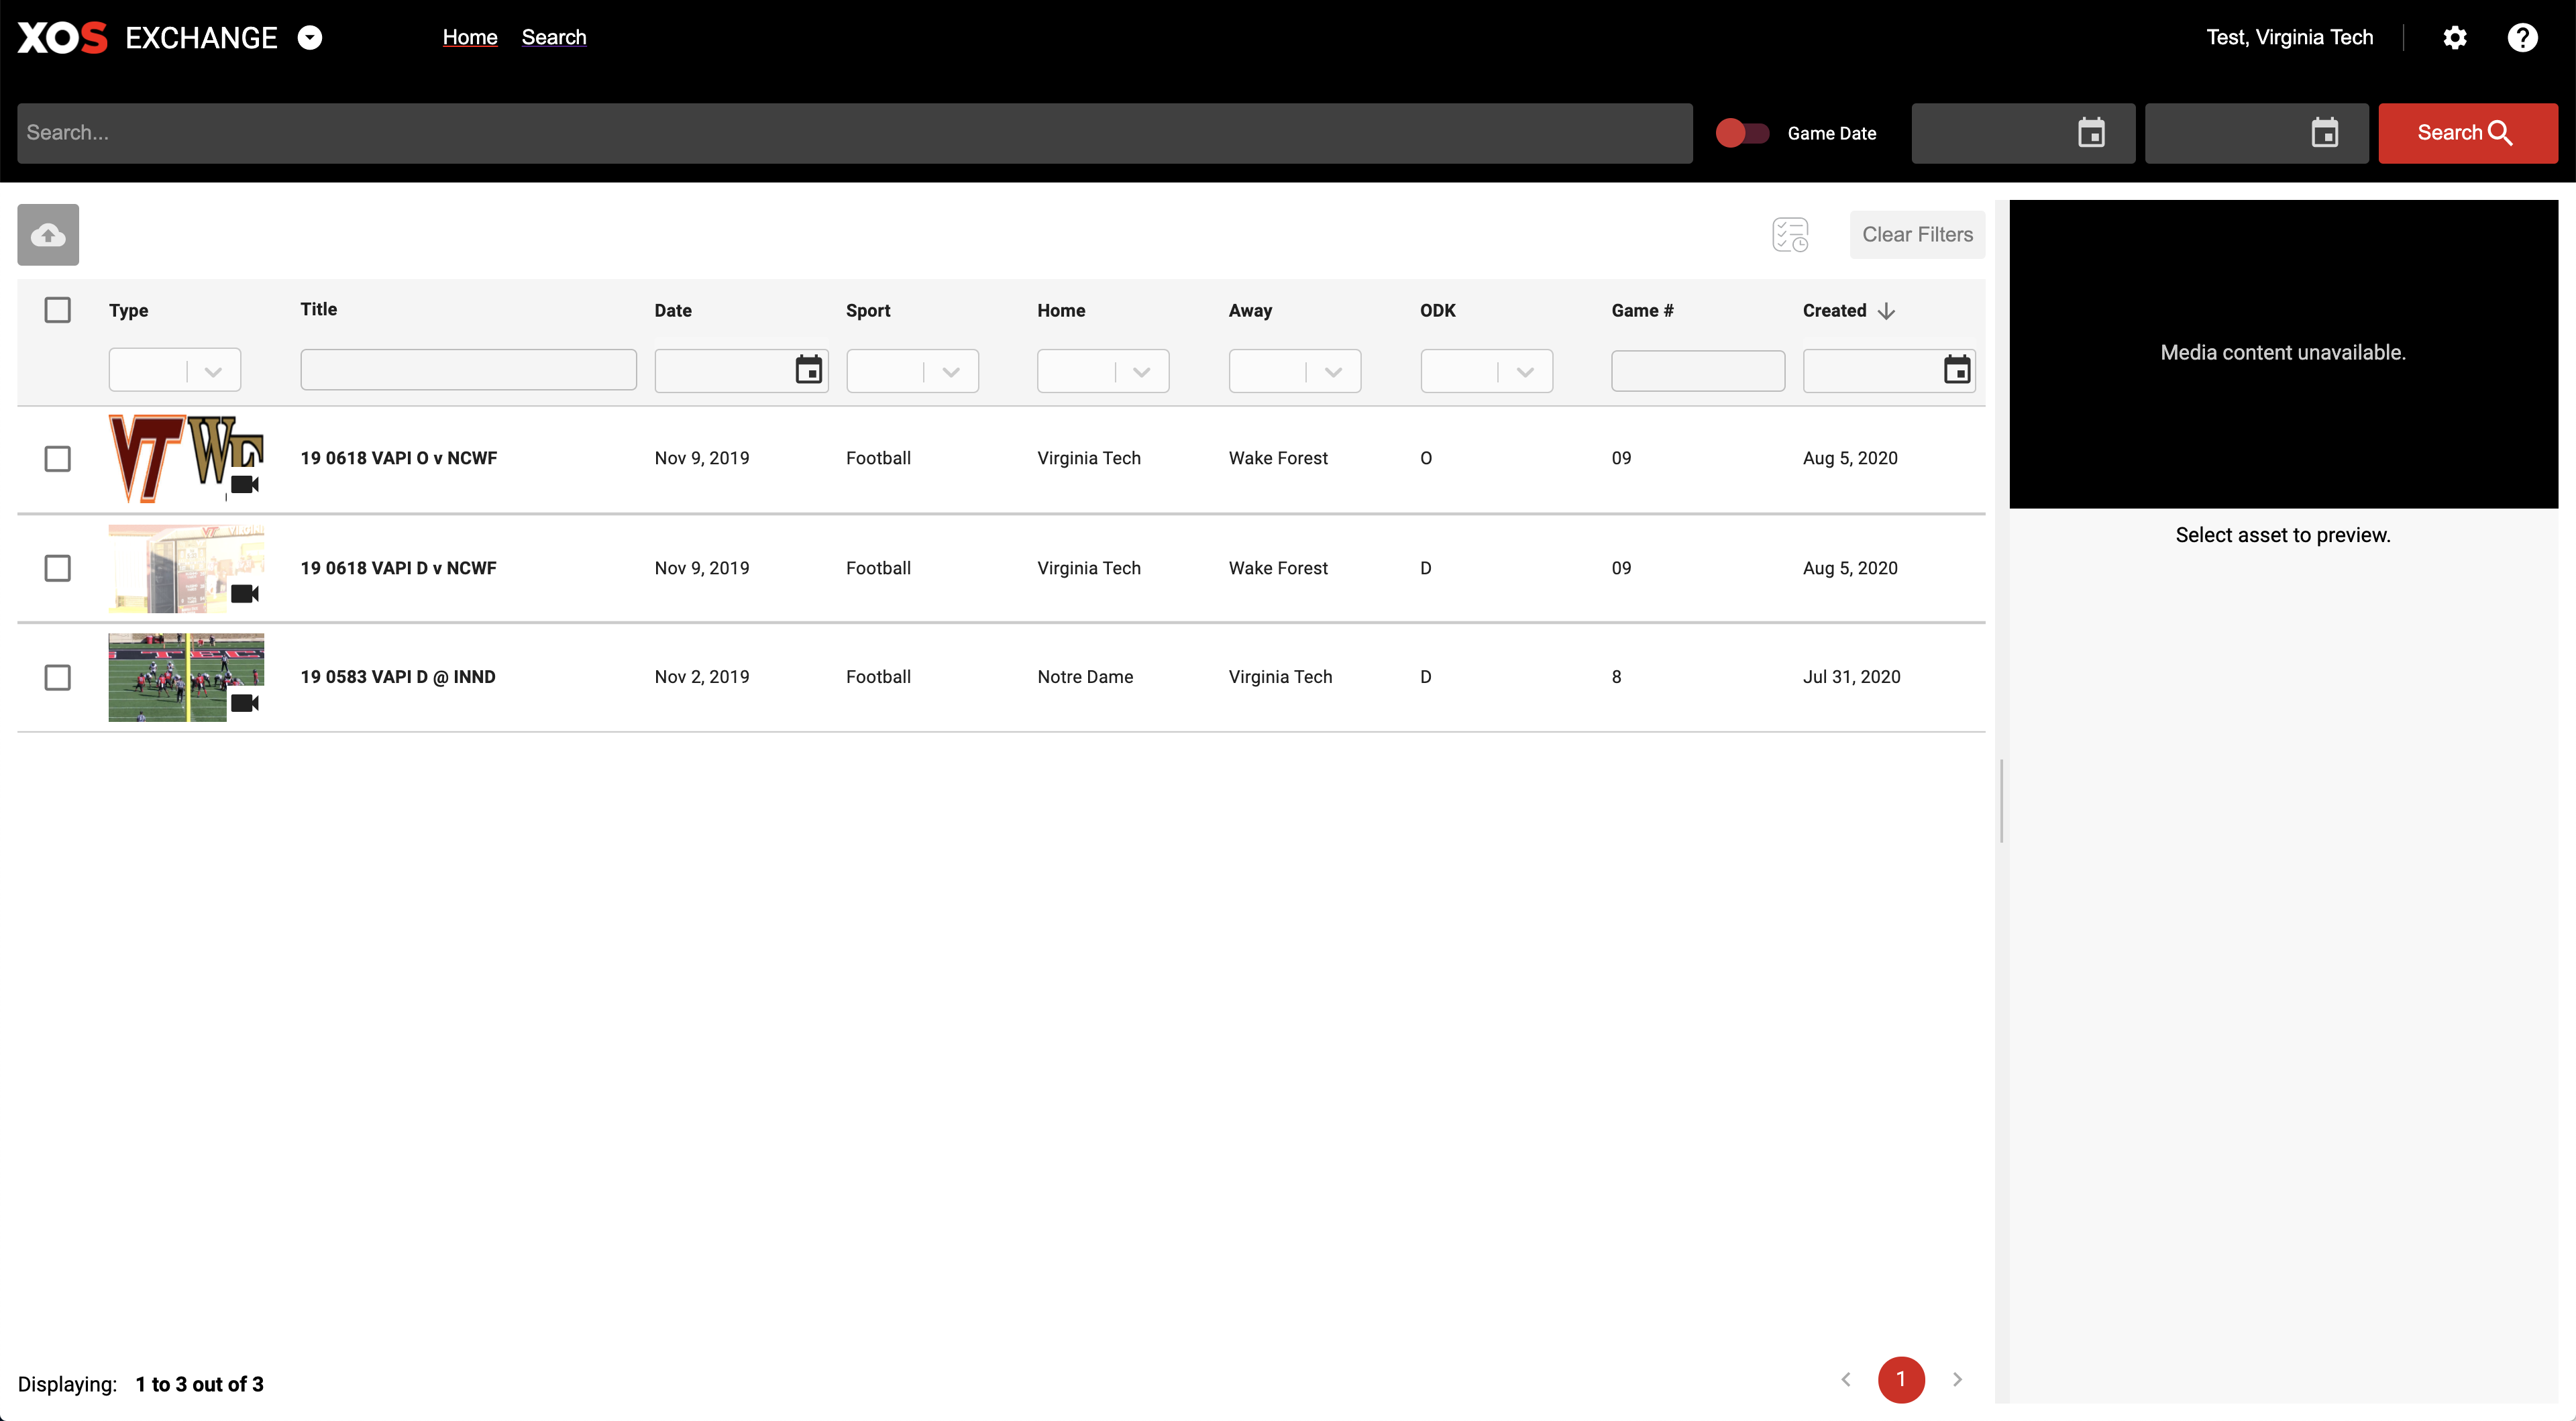Check the checkbox for first search result row

pyautogui.click(x=58, y=458)
